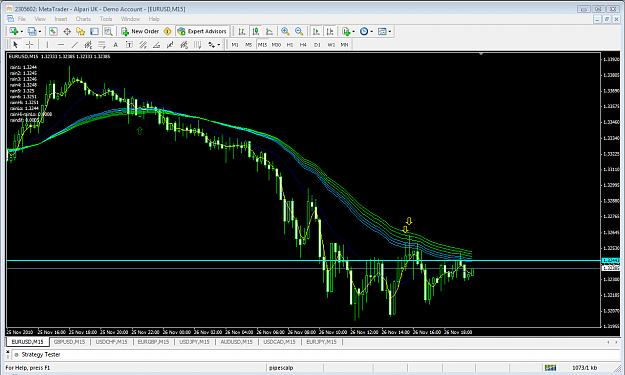The width and height of the screenshot is (625, 375).
Task: Open the Charts menu
Action: (x=83, y=19)
